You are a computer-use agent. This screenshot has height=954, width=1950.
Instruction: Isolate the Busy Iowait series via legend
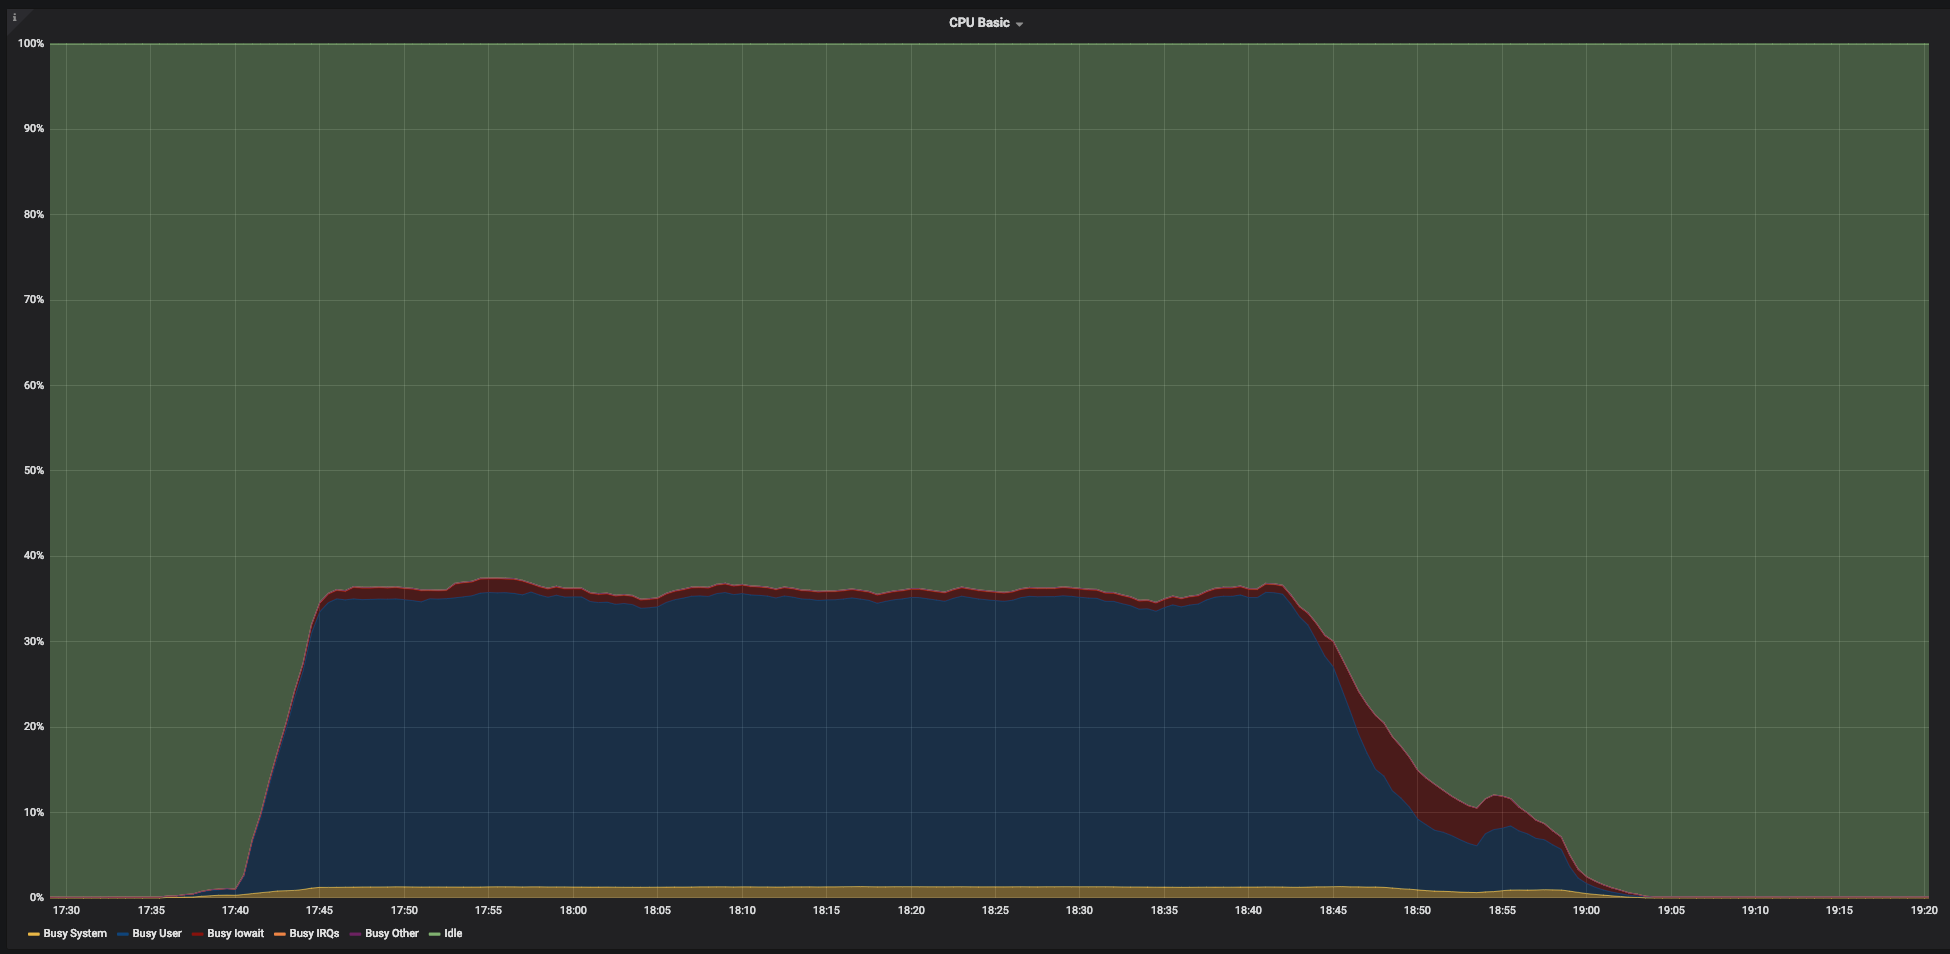pos(235,934)
